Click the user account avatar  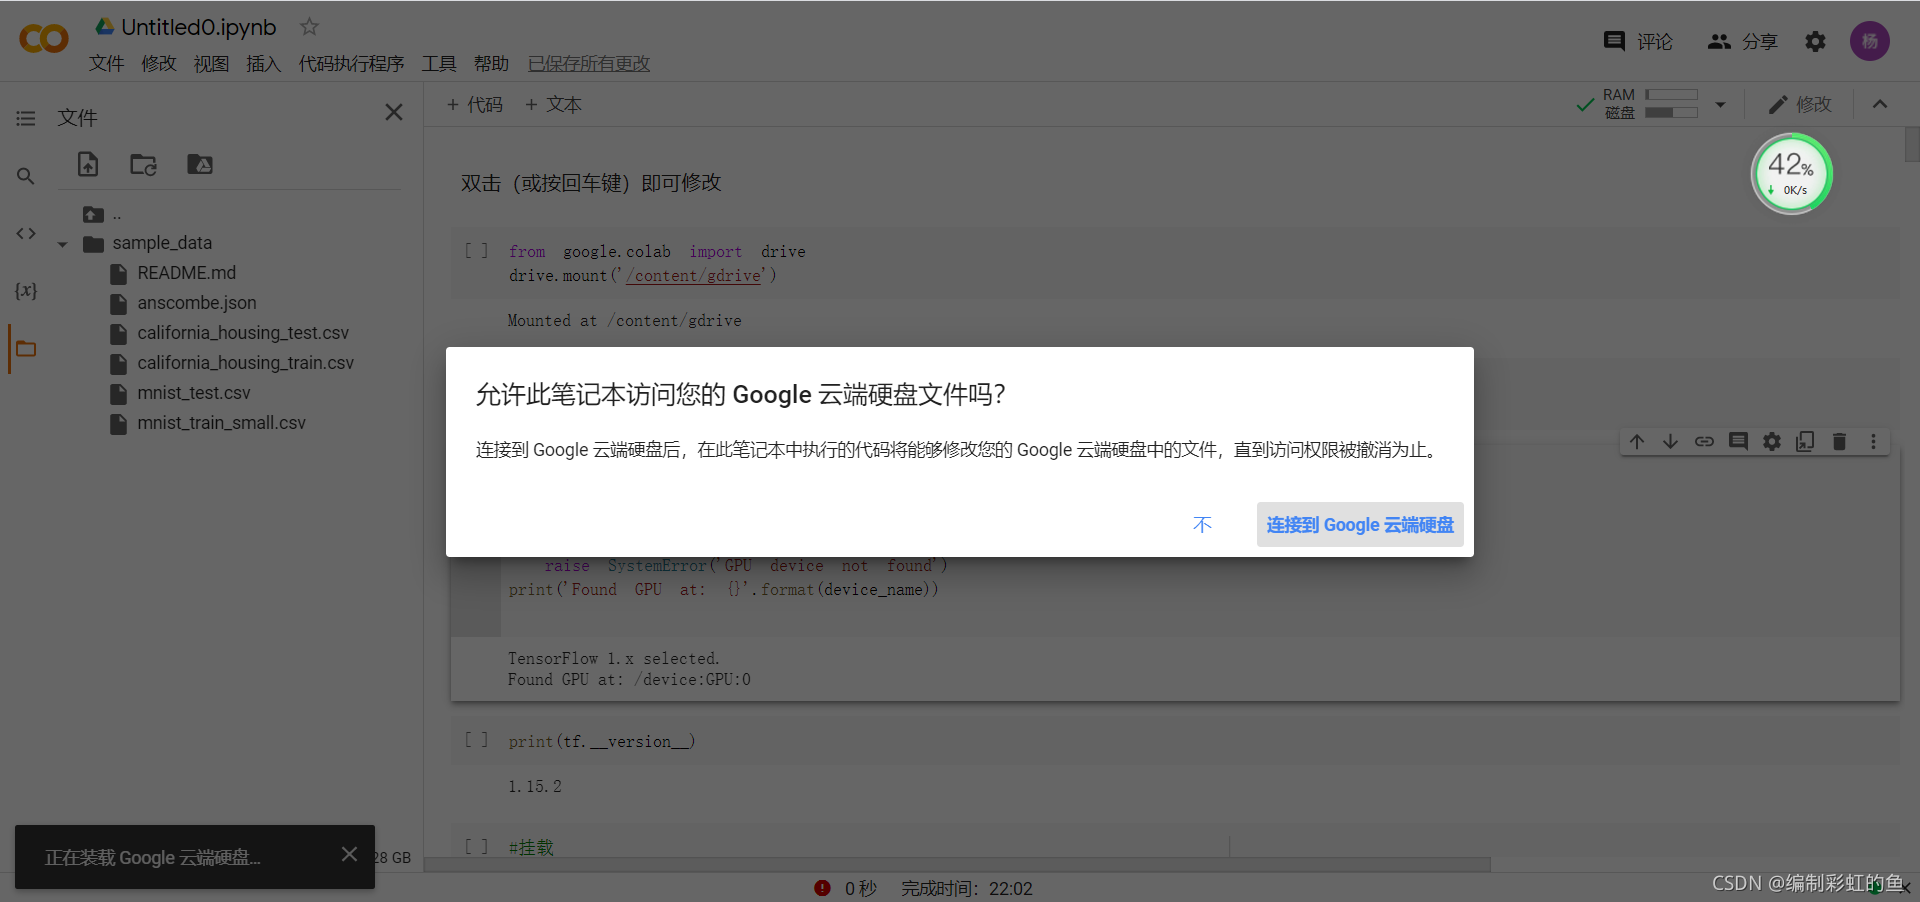pyautogui.click(x=1869, y=41)
